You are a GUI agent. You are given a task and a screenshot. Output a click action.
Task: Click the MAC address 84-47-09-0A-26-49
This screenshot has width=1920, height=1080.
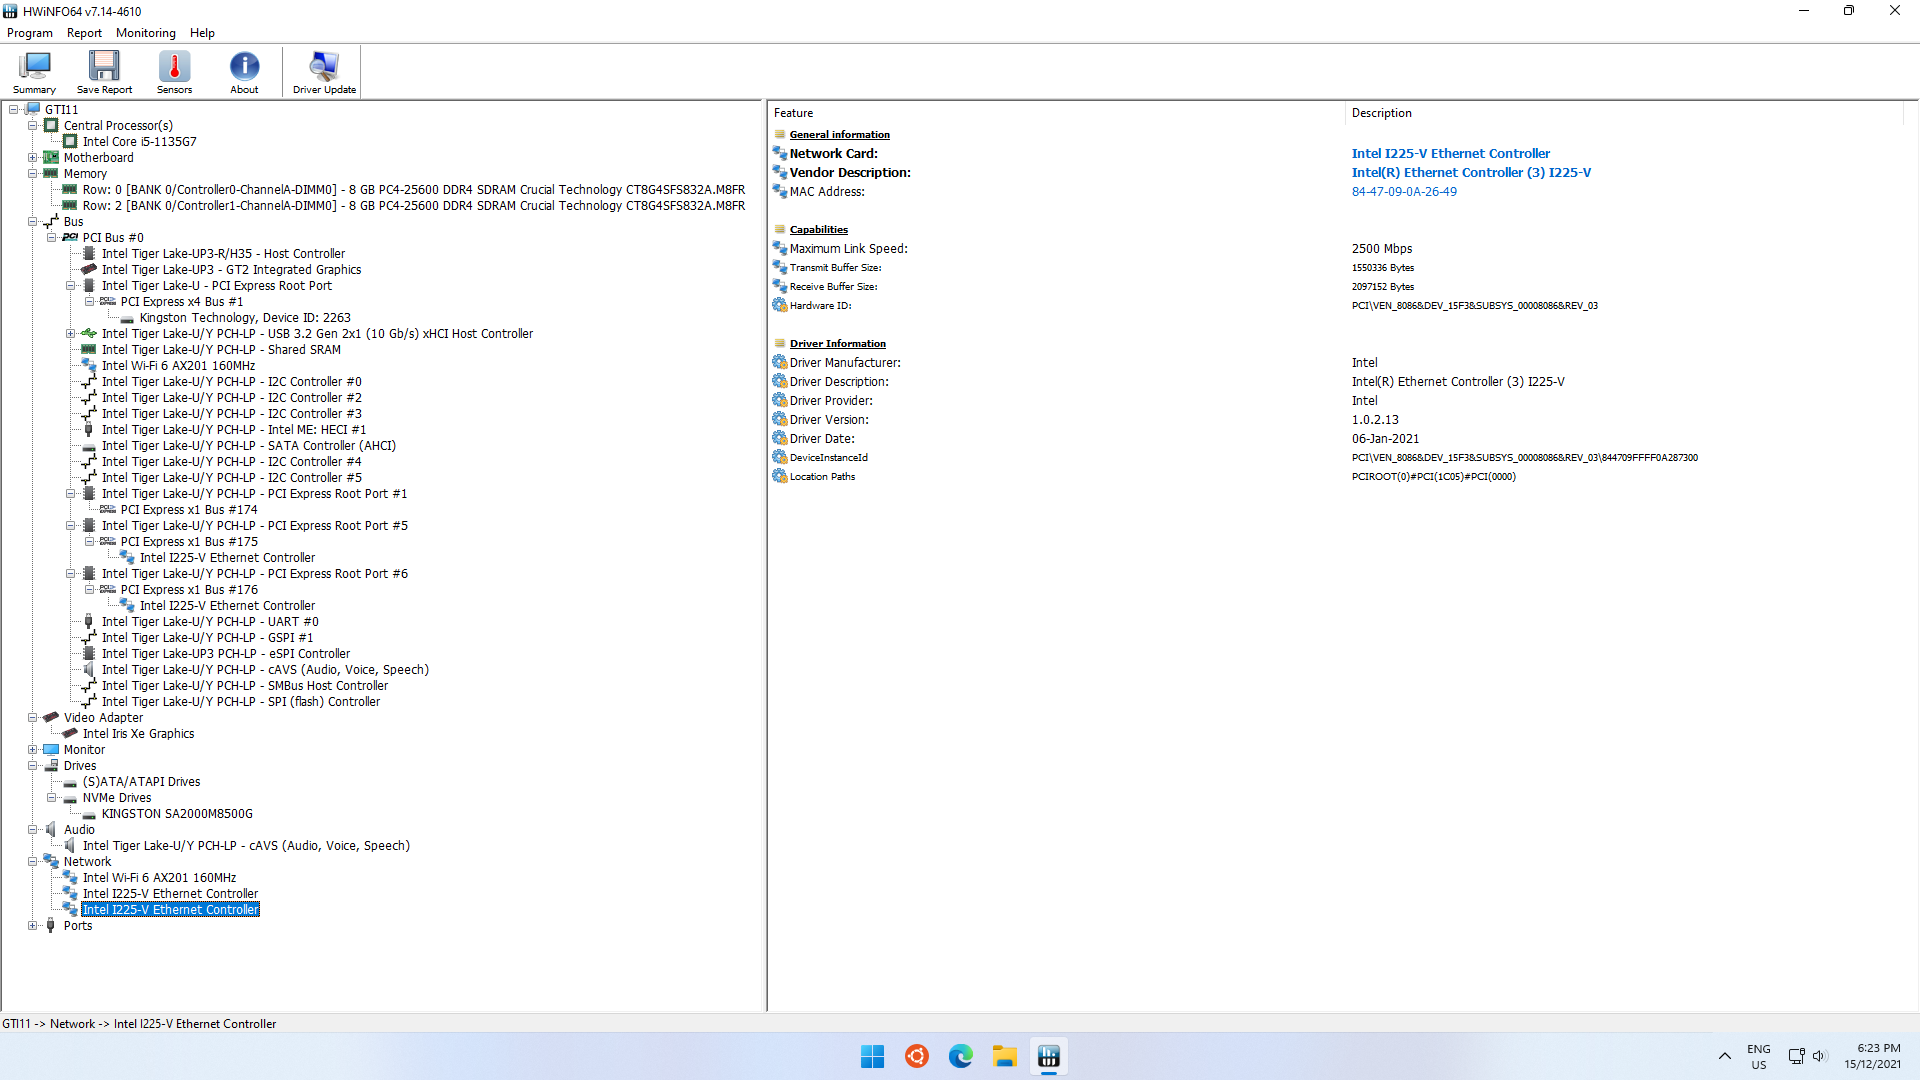[x=1404, y=192]
